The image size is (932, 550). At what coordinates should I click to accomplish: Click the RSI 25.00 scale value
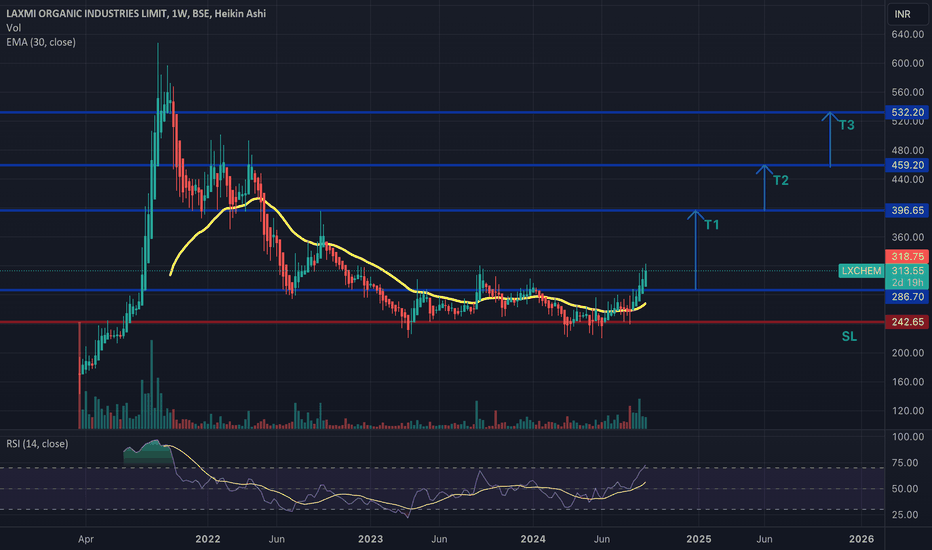[x=905, y=514]
